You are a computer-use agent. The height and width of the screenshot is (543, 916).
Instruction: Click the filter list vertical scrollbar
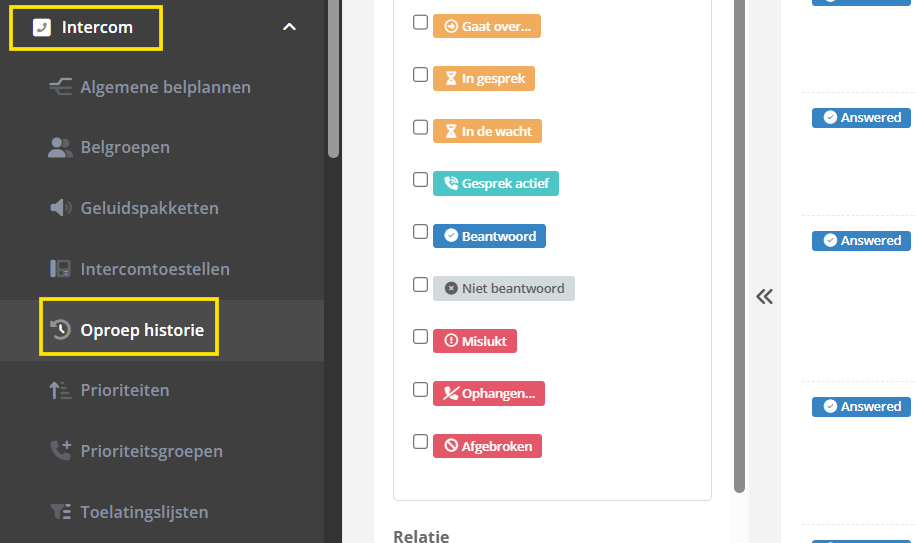tap(739, 250)
